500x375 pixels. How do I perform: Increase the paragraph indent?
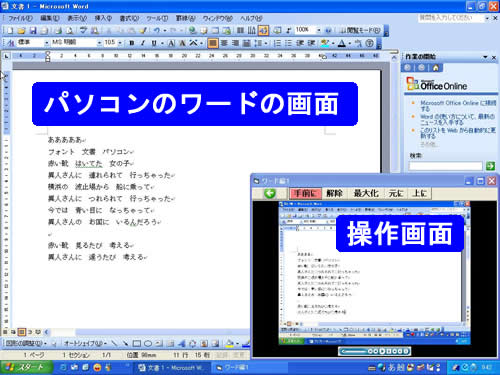coord(311,43)
